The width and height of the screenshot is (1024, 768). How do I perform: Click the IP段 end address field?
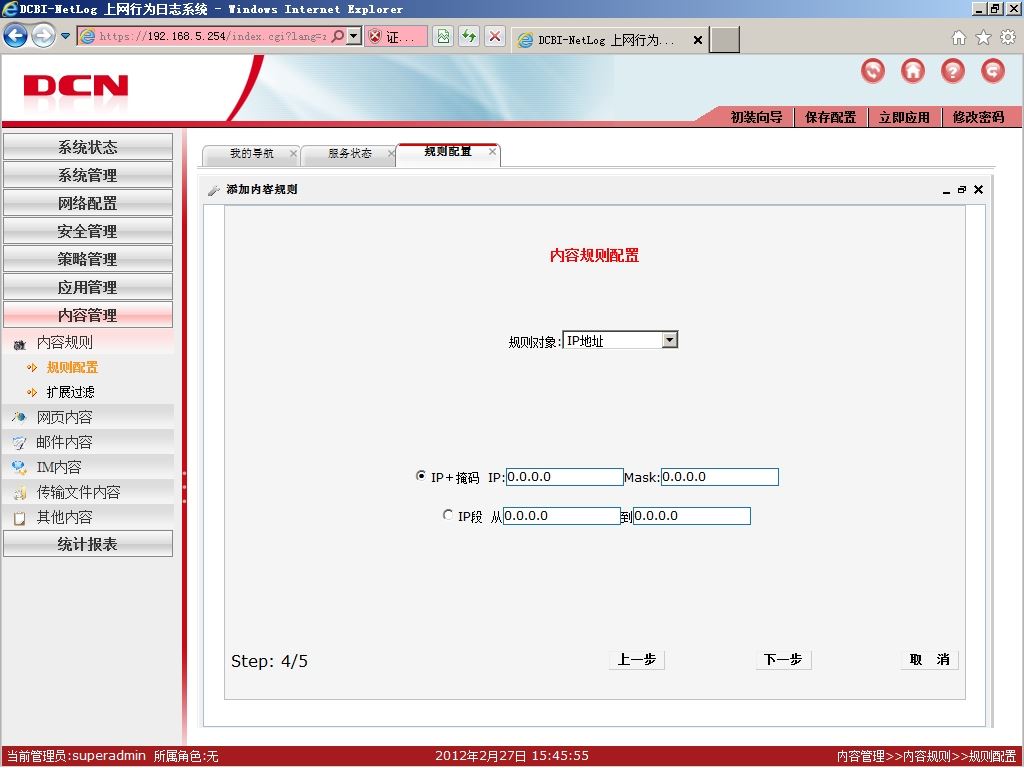click(x=692, y=516)
